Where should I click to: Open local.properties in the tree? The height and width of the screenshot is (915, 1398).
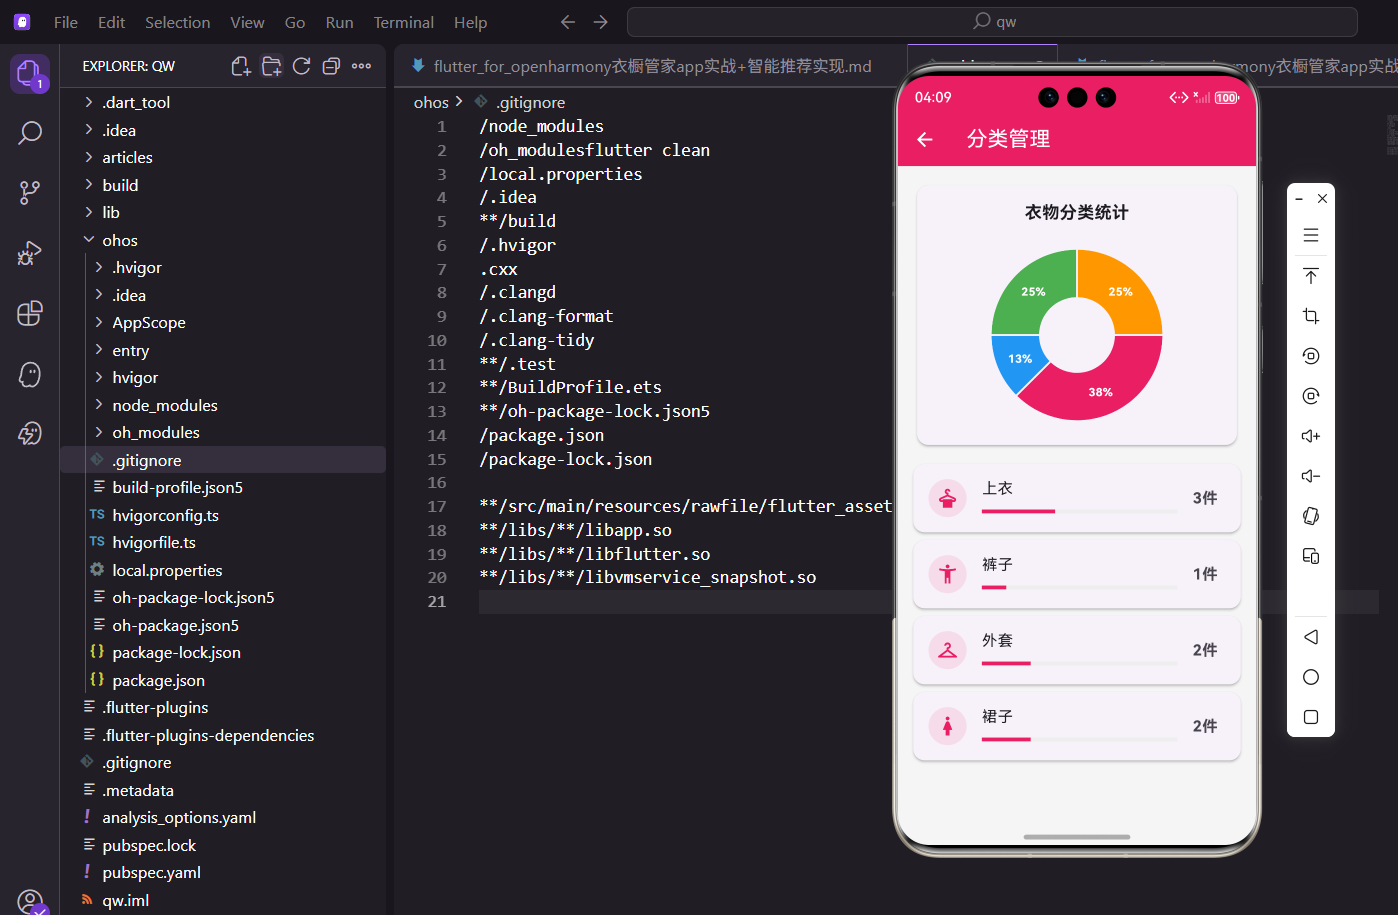(x=167, y=570)
